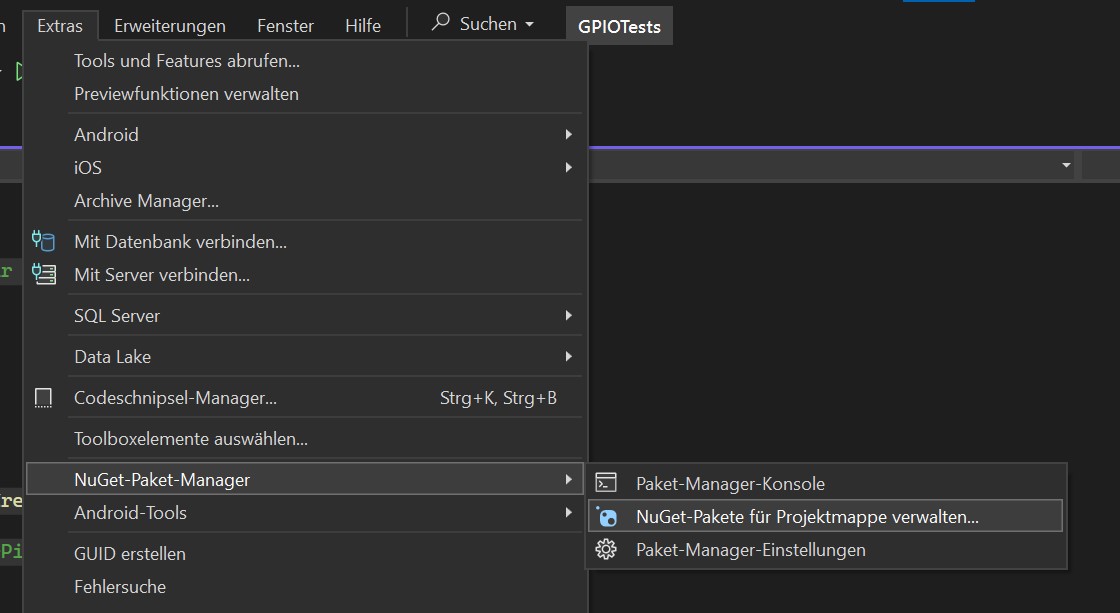
Task: Click the Mit Datenbank verbinden plug icon
Action: (43, 241)
